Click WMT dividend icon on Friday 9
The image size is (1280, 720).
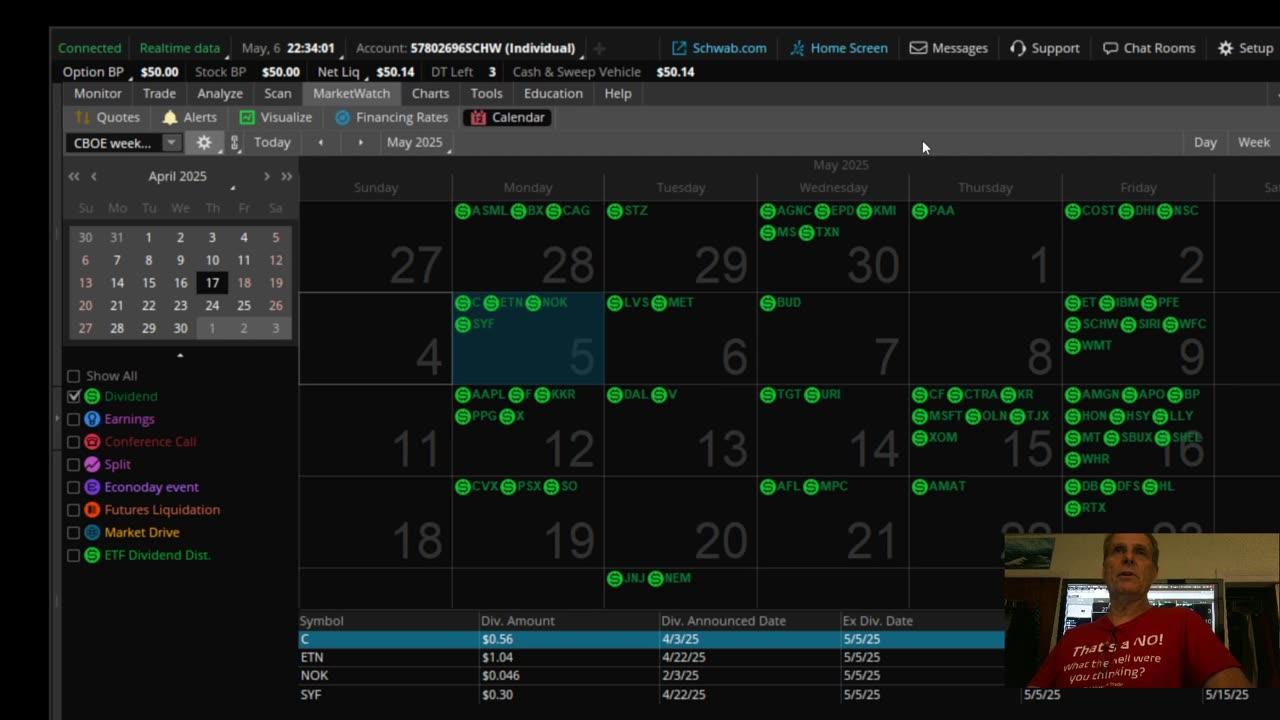point(1073,346)
